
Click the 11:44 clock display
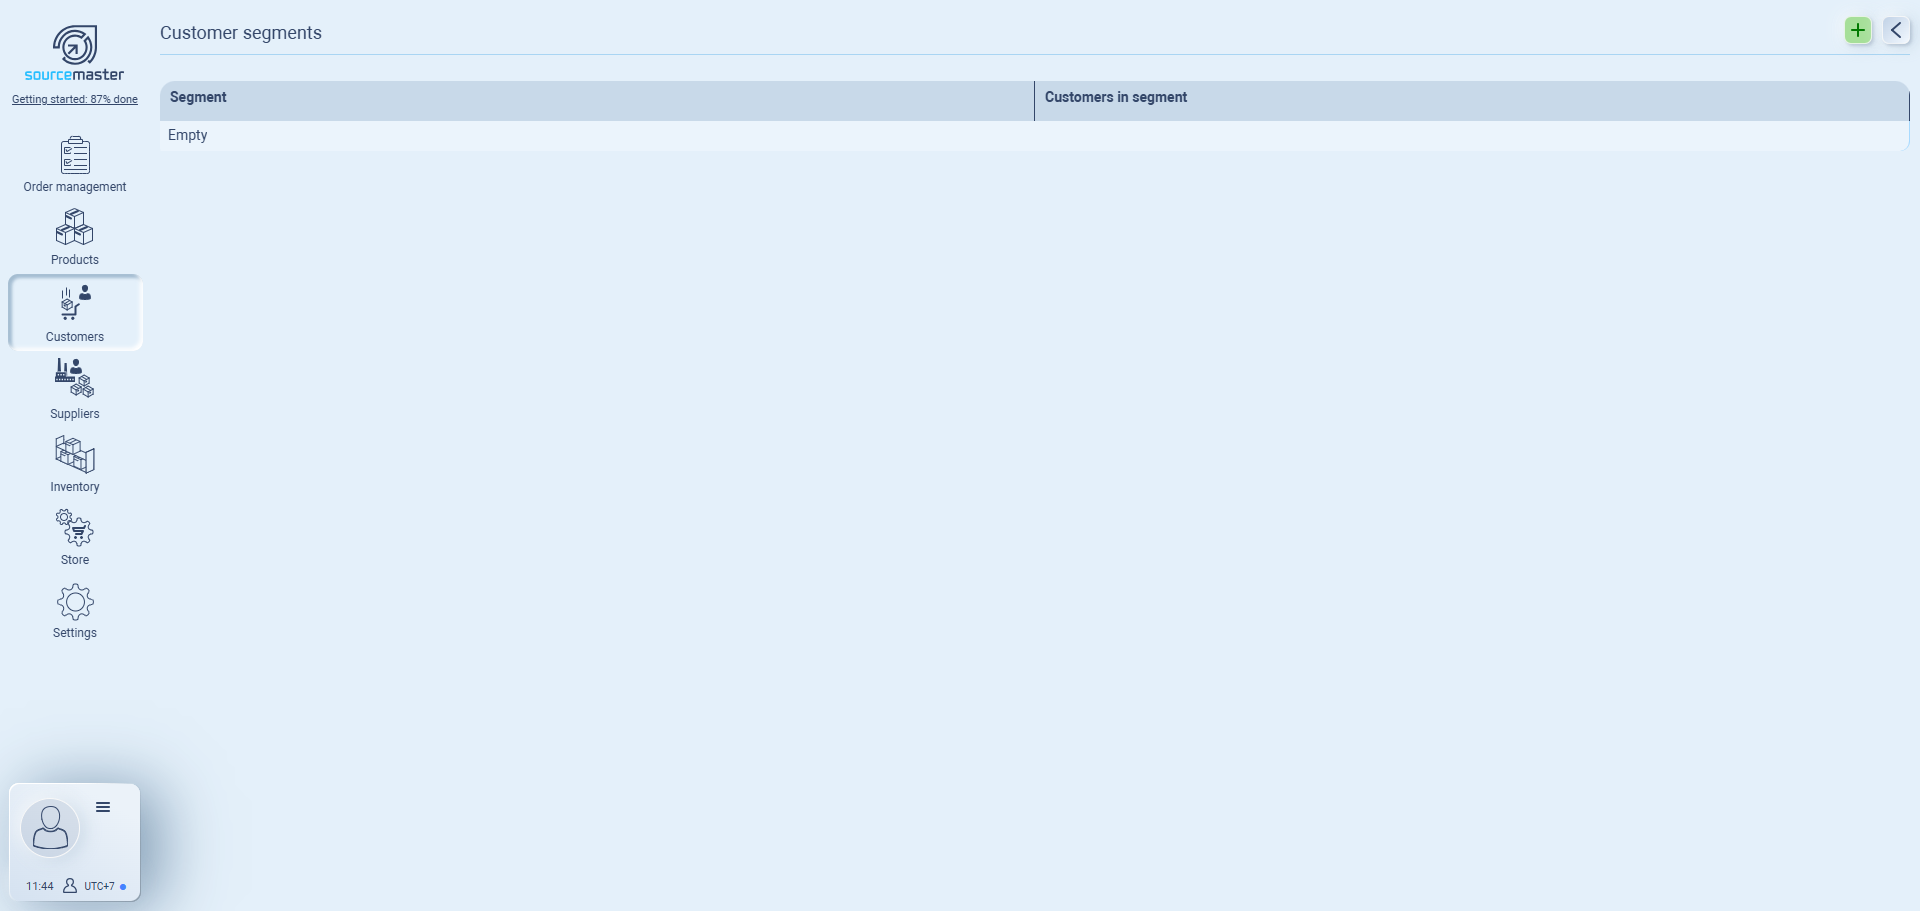(40, 886)
